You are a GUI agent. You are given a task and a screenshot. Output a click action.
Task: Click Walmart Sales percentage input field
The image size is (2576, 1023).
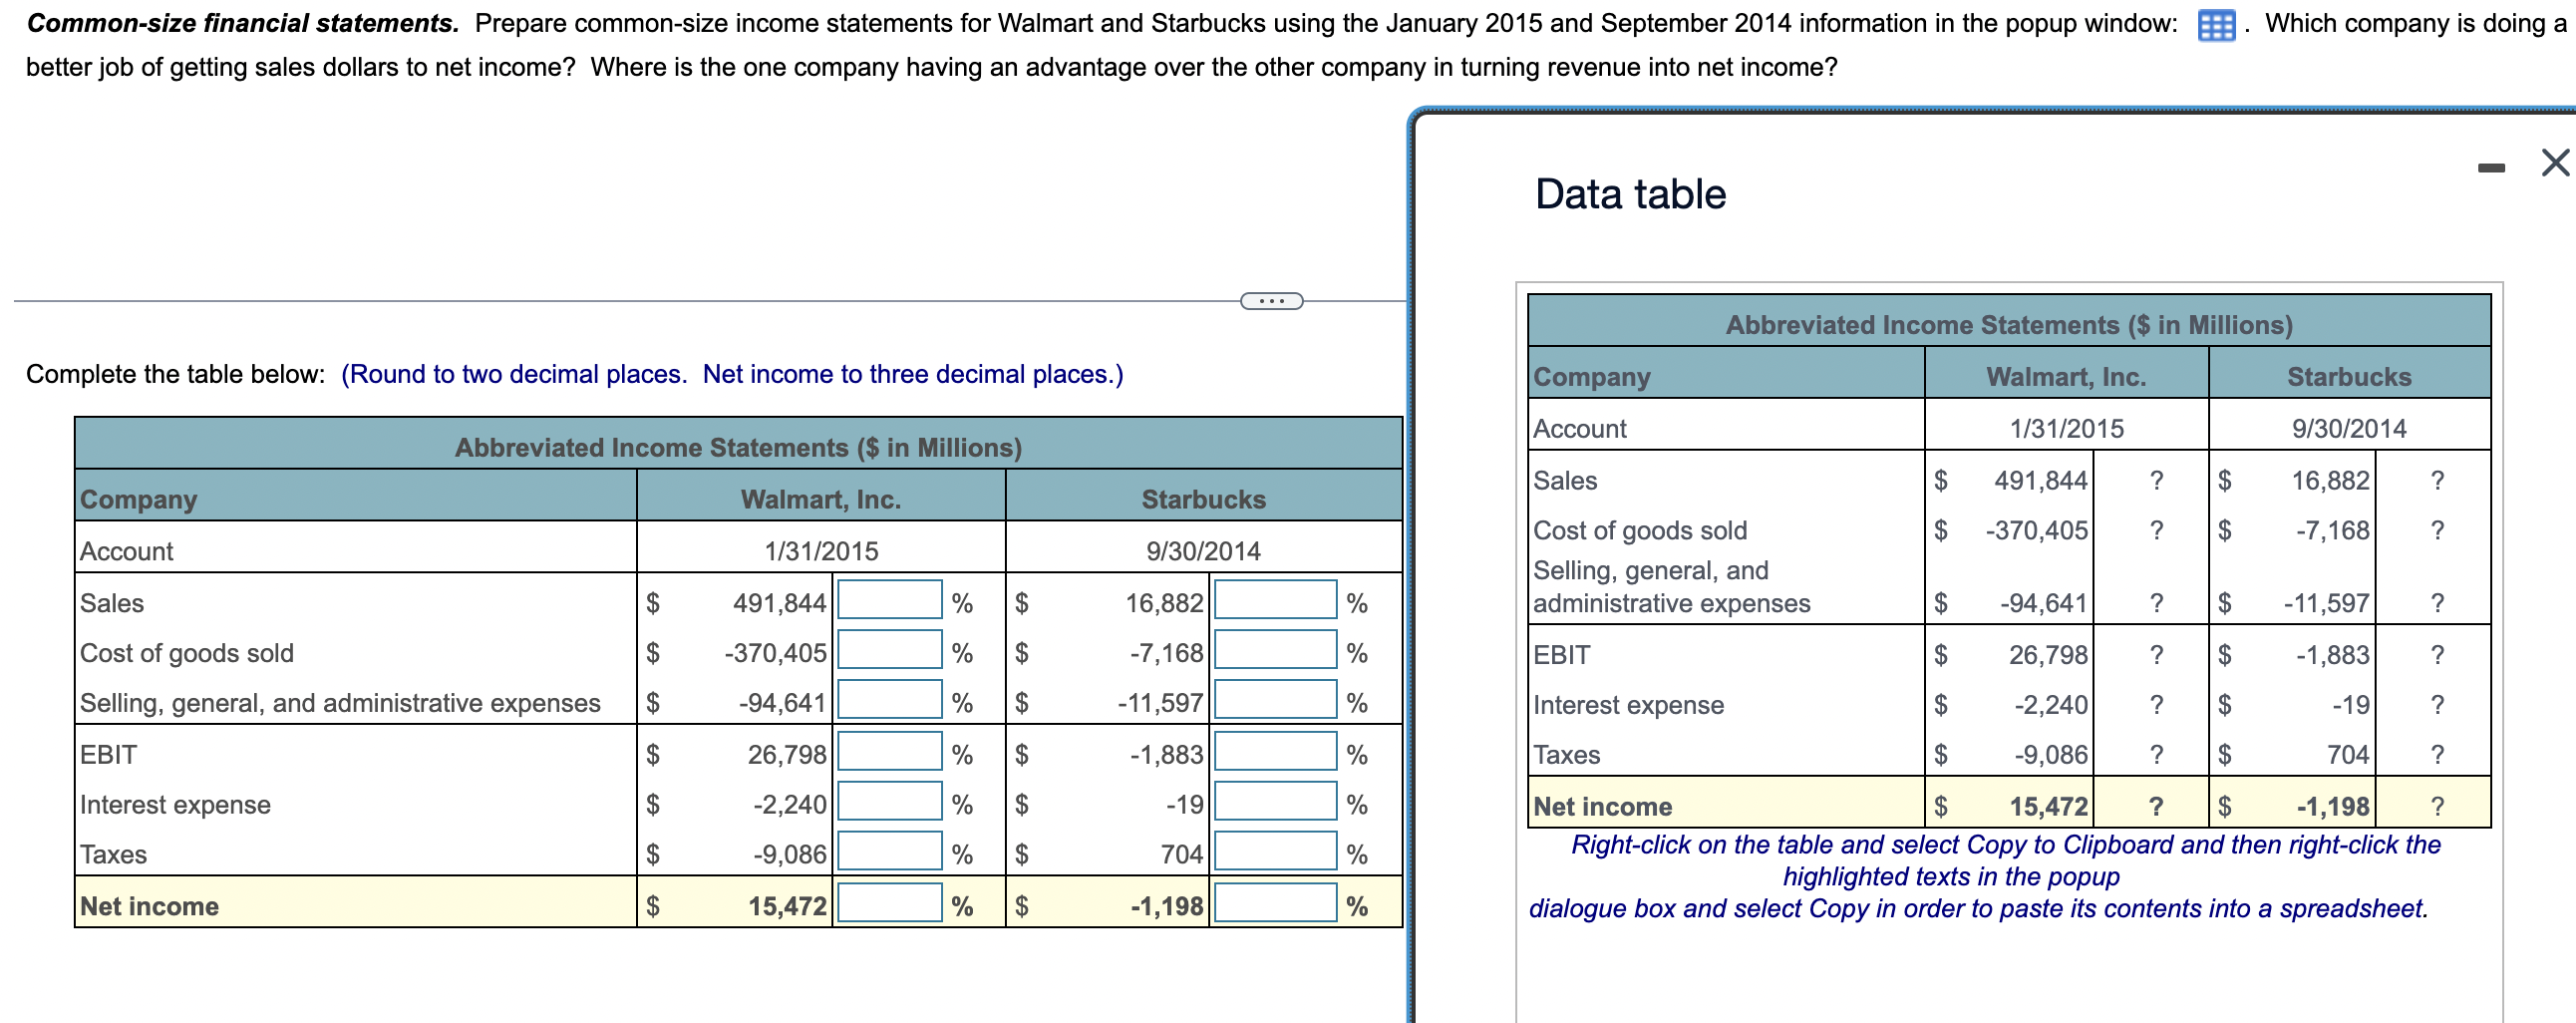click(x=889, y=601)
